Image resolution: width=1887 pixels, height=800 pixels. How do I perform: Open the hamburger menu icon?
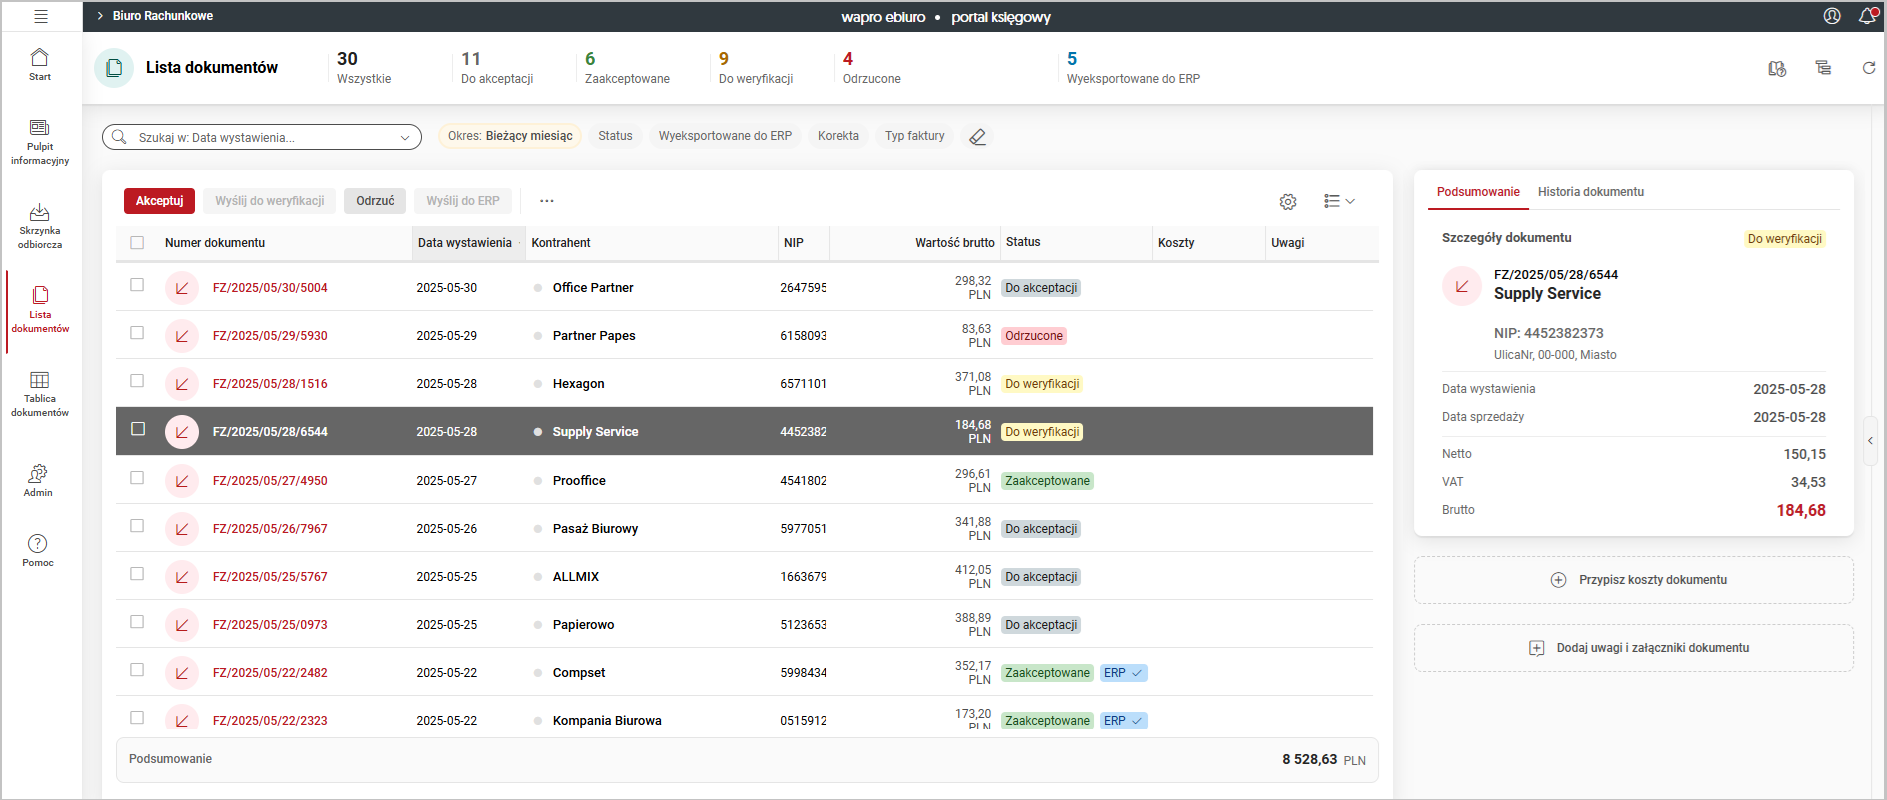(x=41, y=16)
